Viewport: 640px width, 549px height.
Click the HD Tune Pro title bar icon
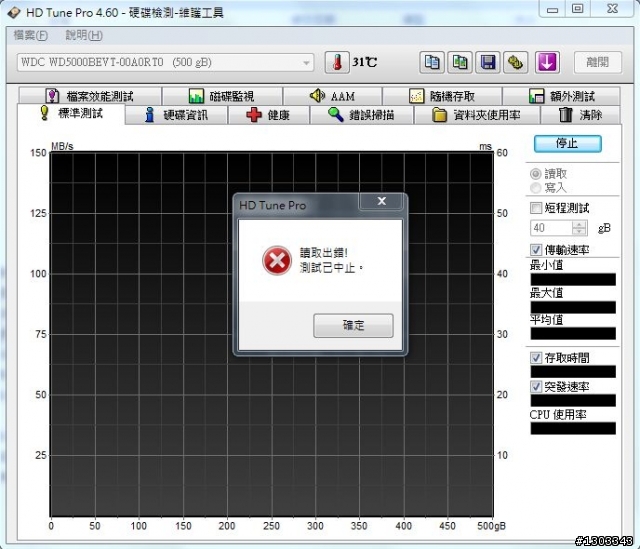pos(13,12)
